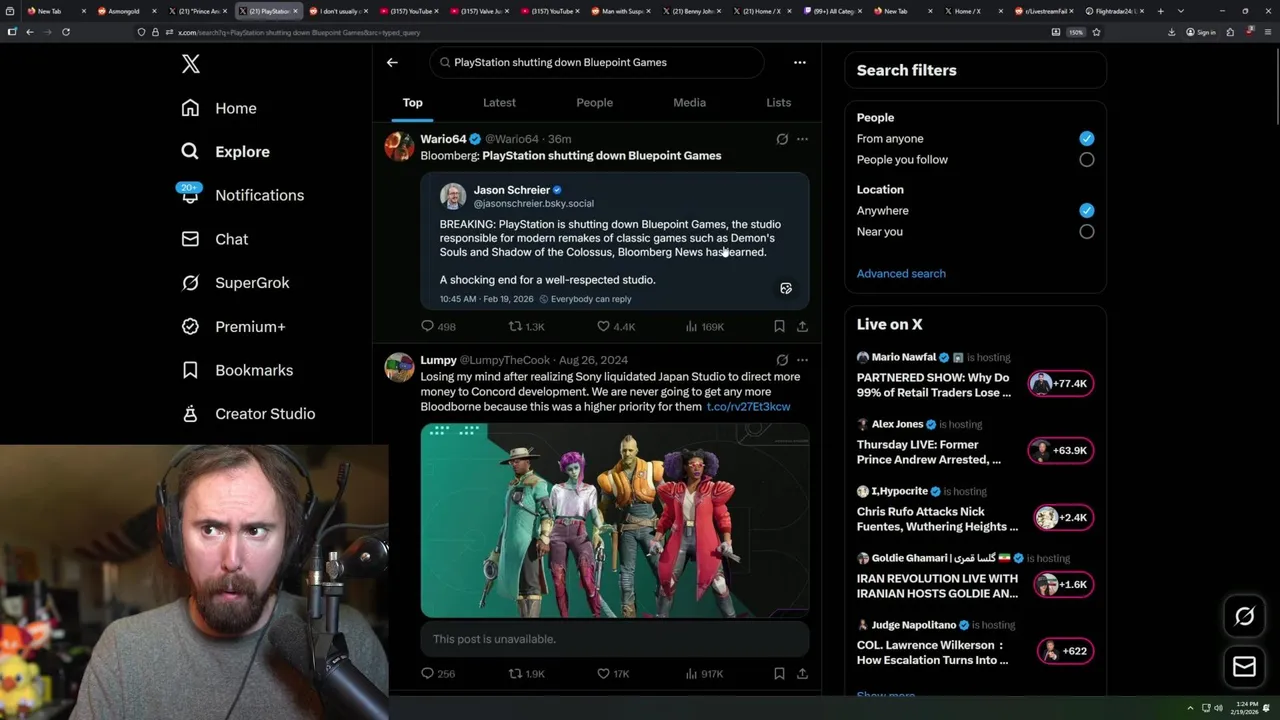Image resolution: width=1280 pixels, height=720 pixels.
Task: Reply to the Wario64 post
Action: tap(438, 326)
